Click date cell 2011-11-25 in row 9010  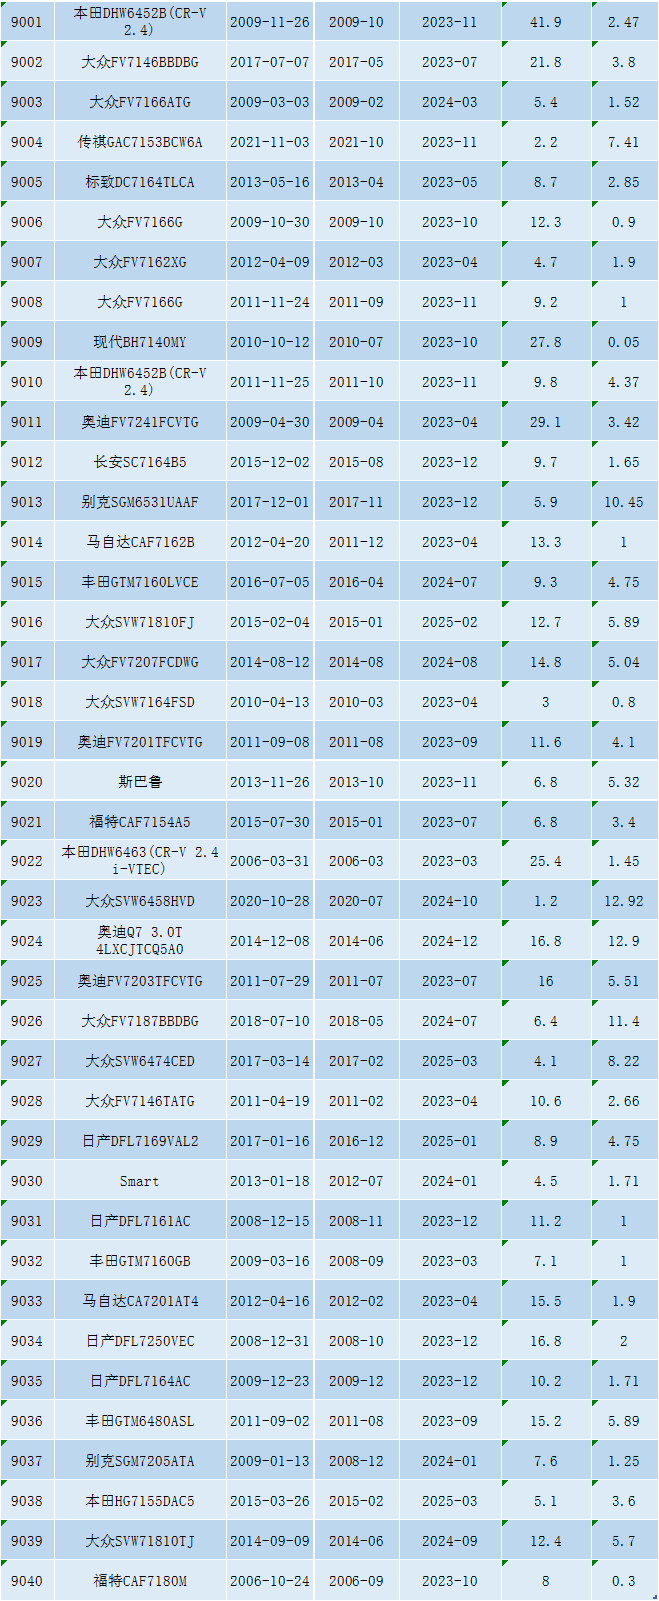270,382
